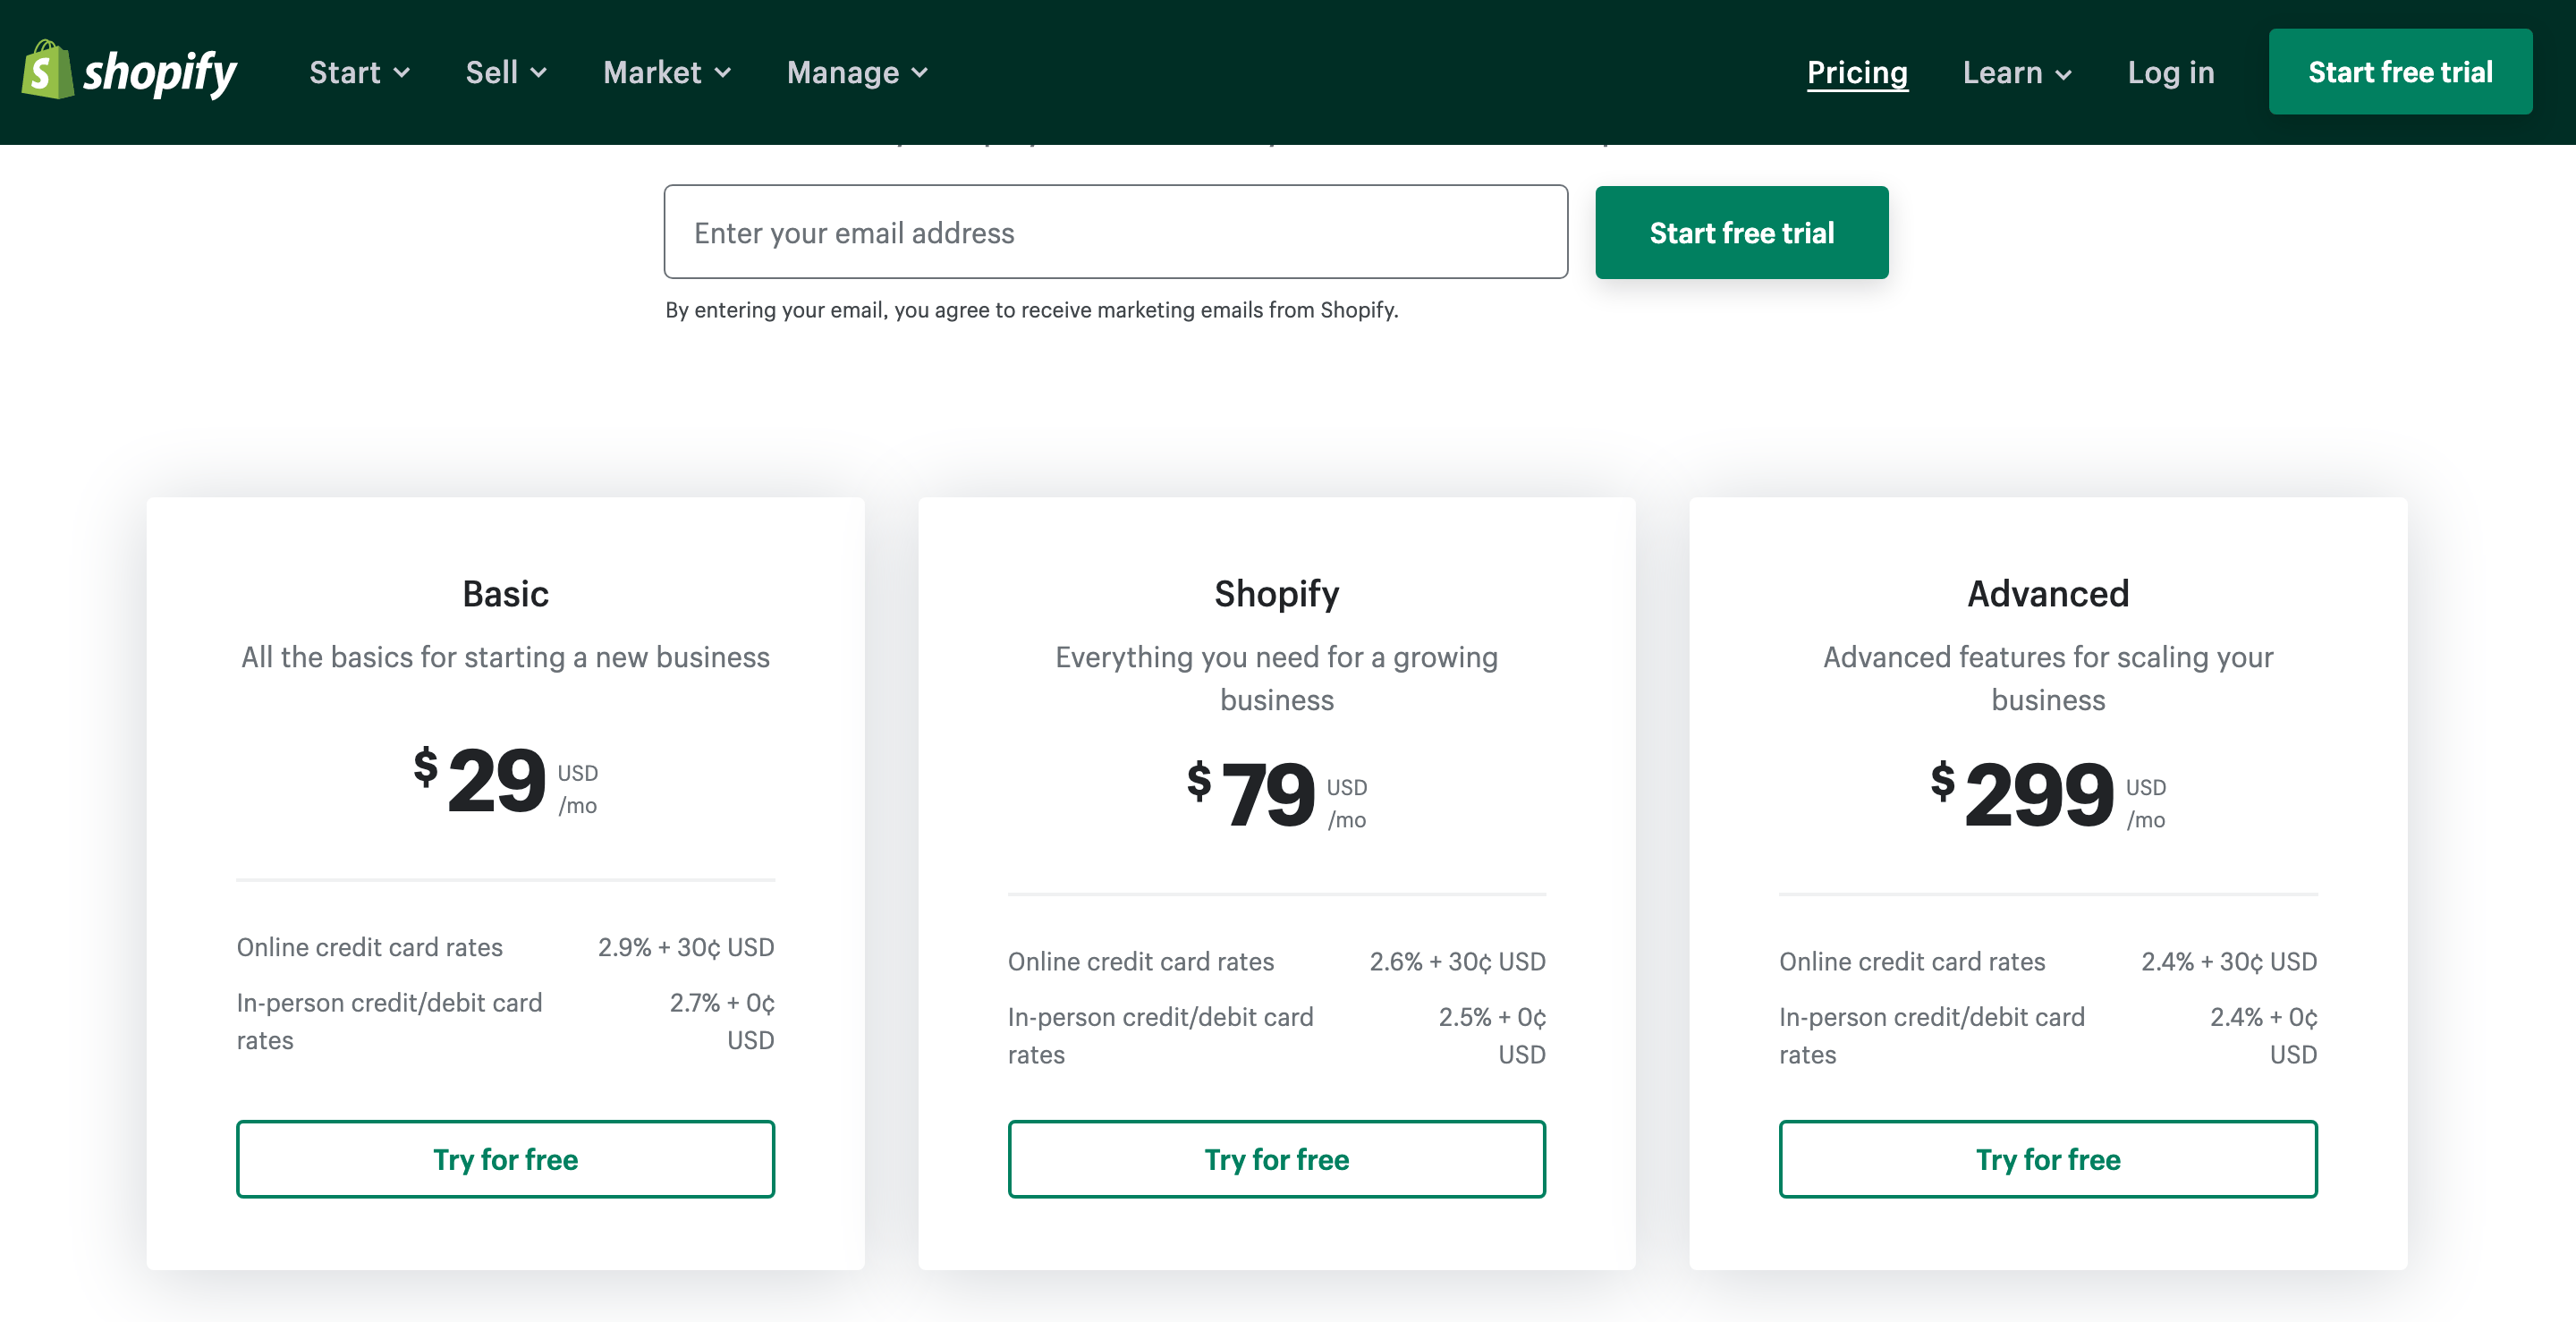Viewport: 2576px width, 1322px height.
Task: Open the Start navigation menu
Action: pyautogui.click(x=345, y=72)
